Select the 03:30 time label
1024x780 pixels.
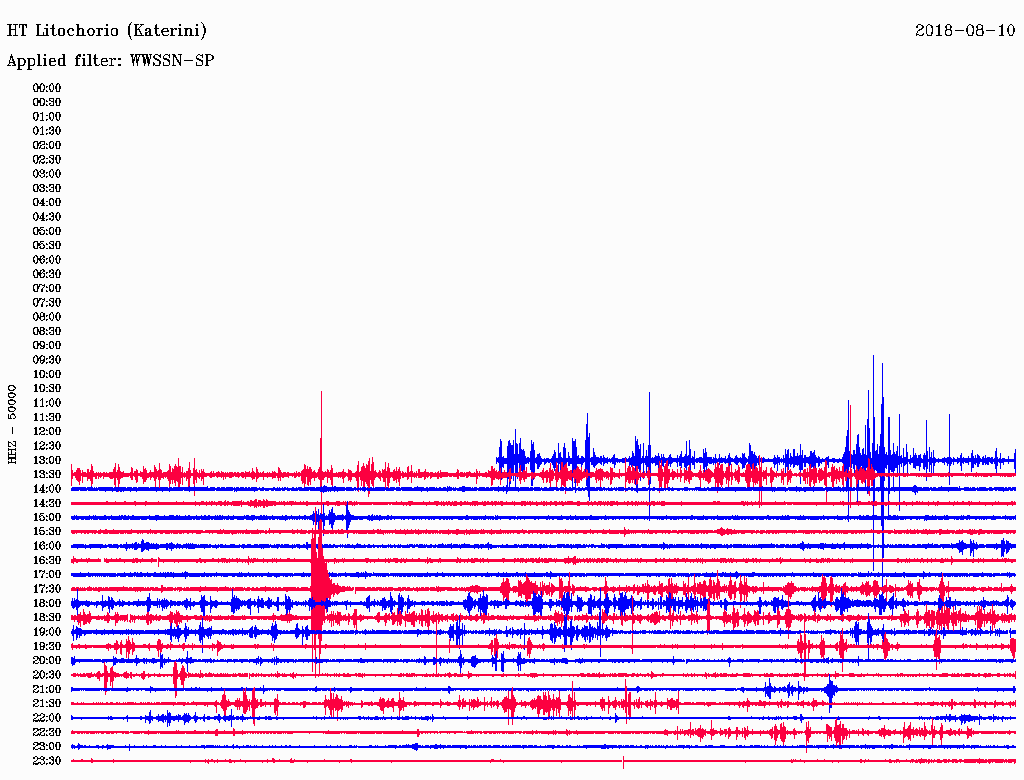pyautogui.click(x=47, y=189)
